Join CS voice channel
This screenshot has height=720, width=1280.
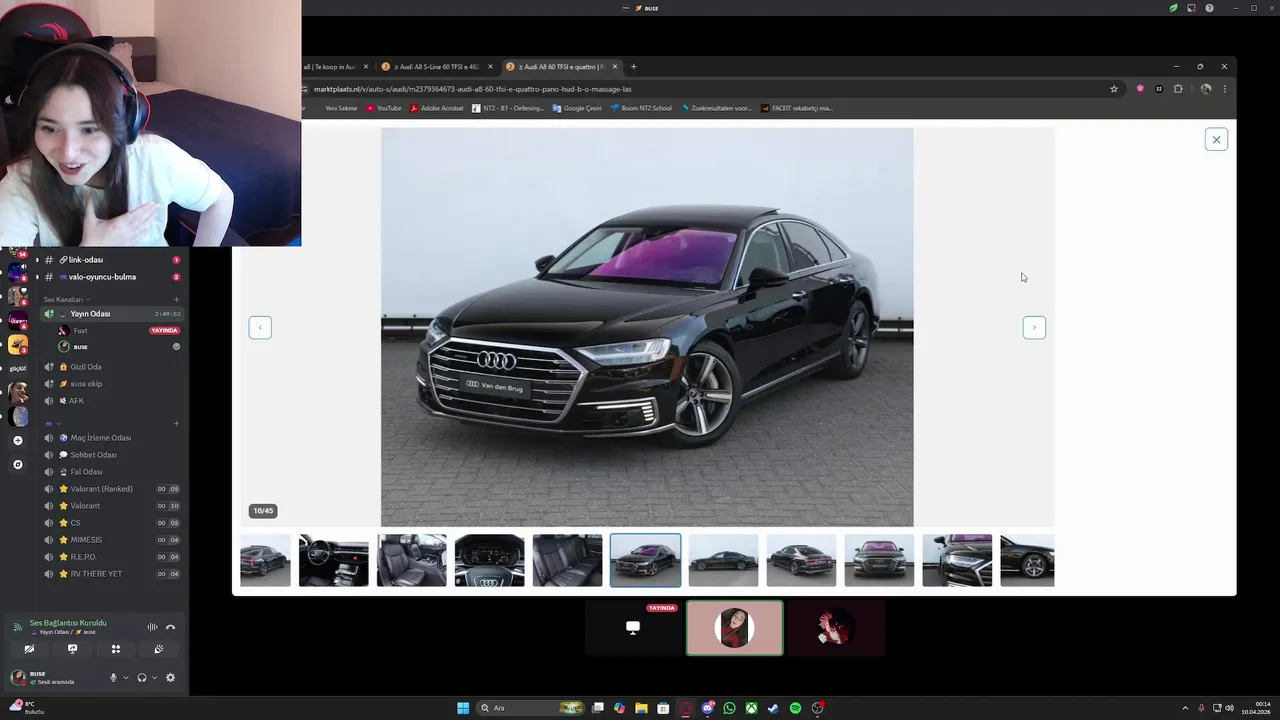[x=111, y=523]
